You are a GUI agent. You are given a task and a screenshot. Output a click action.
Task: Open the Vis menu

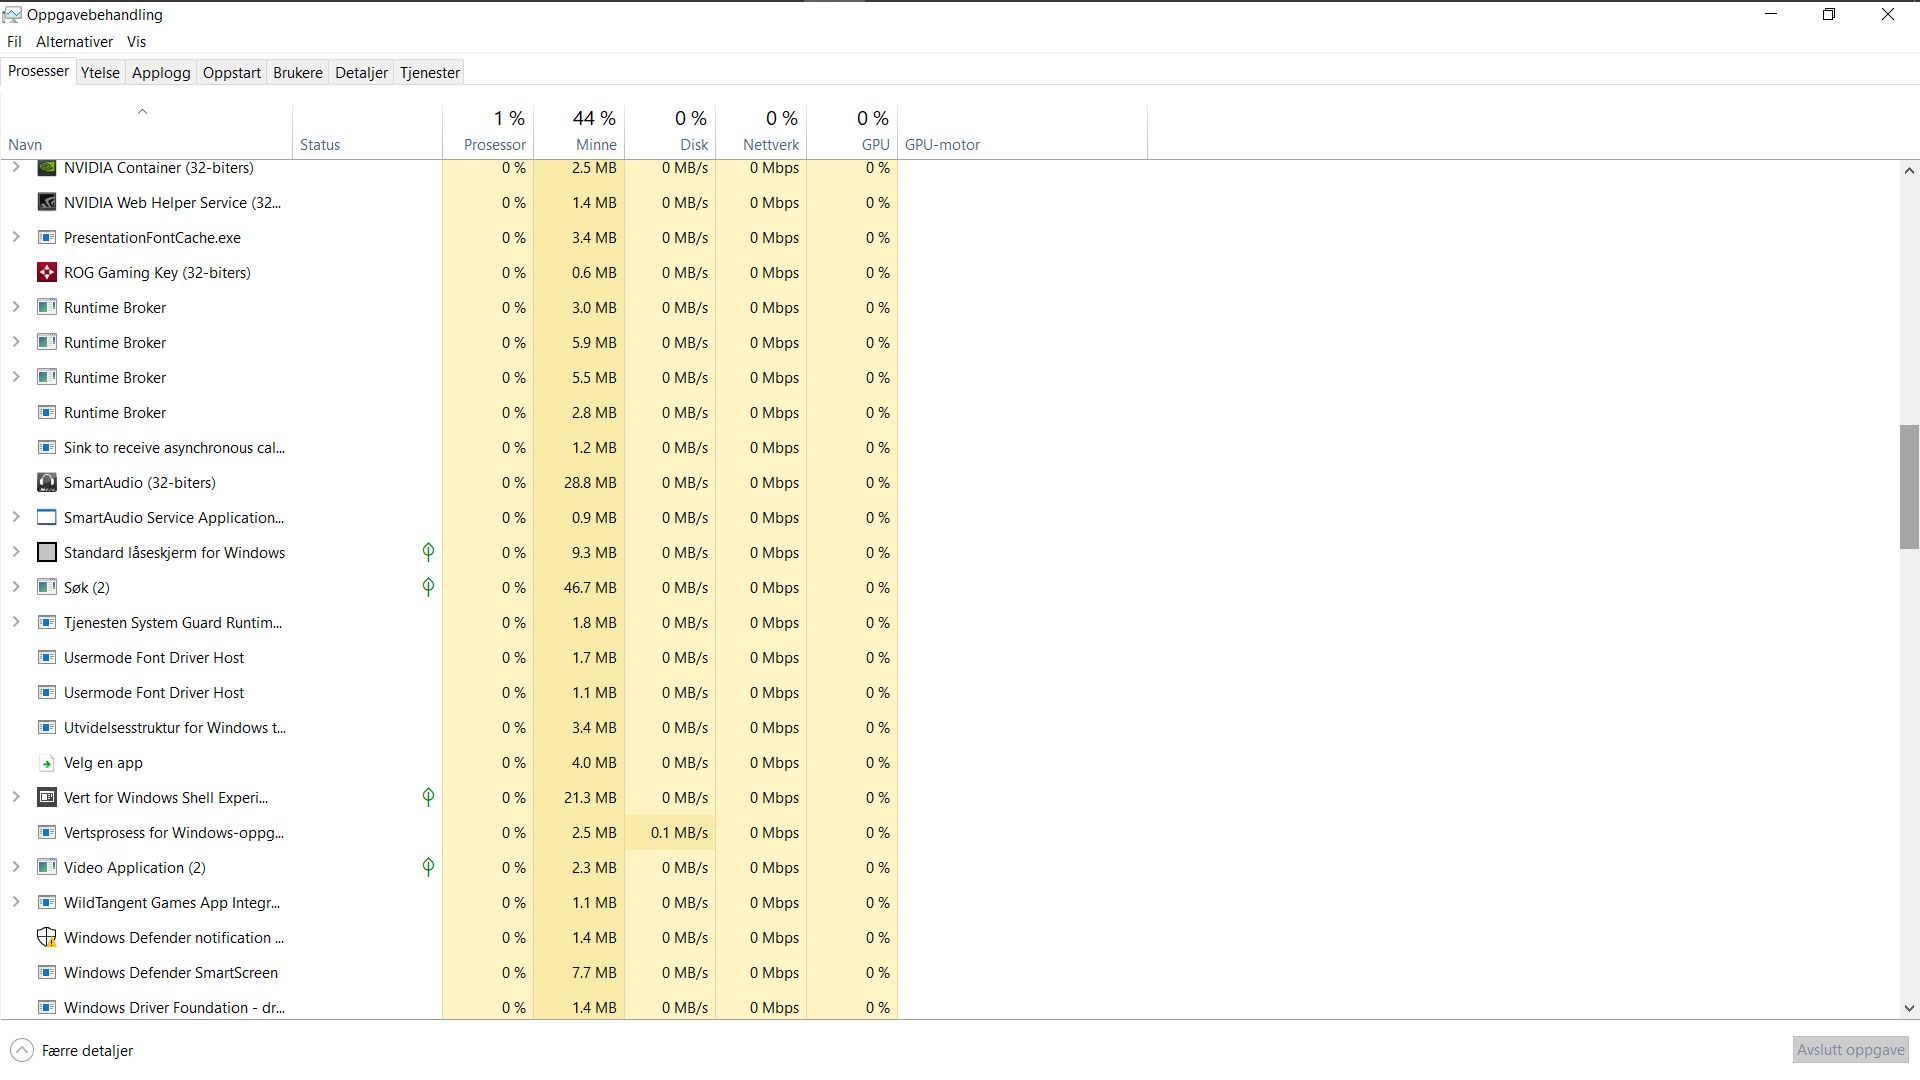coord(136,42)
